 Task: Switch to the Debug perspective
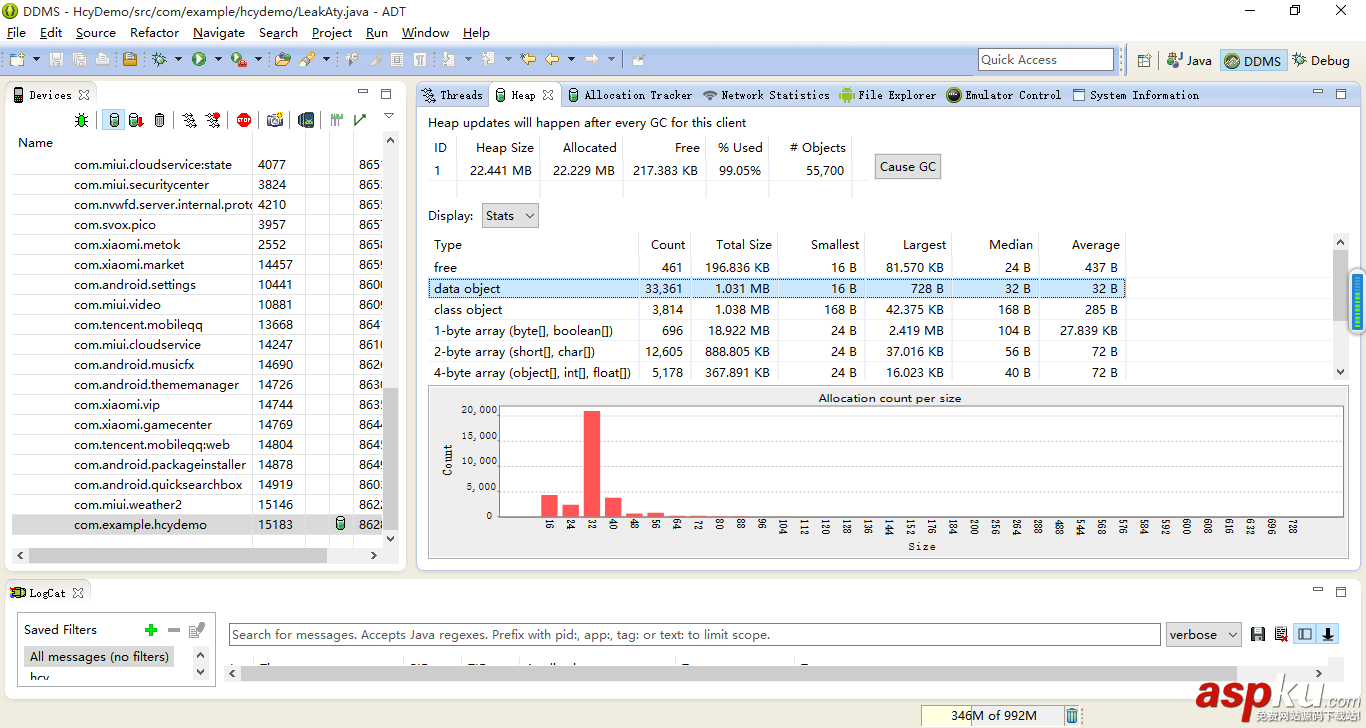click(1320, 60)
